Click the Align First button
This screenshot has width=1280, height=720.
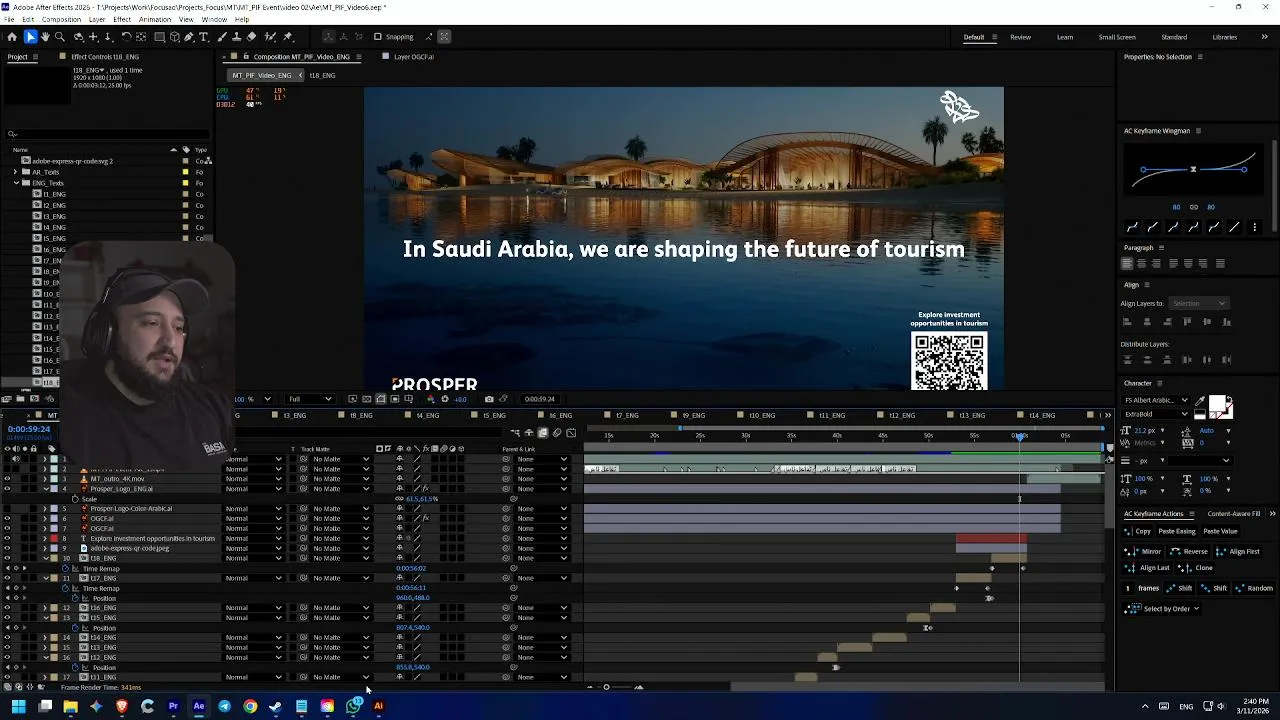(1238, 552)
